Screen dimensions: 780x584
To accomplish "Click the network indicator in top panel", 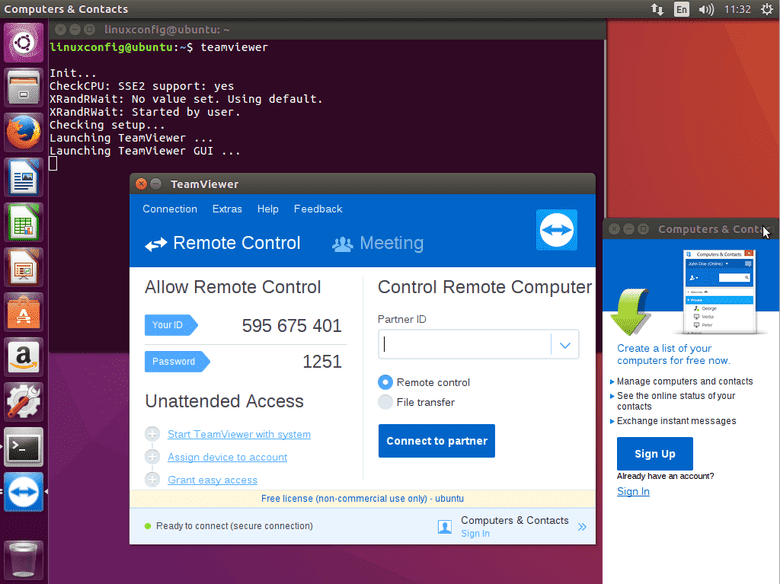I will [657, 9].
